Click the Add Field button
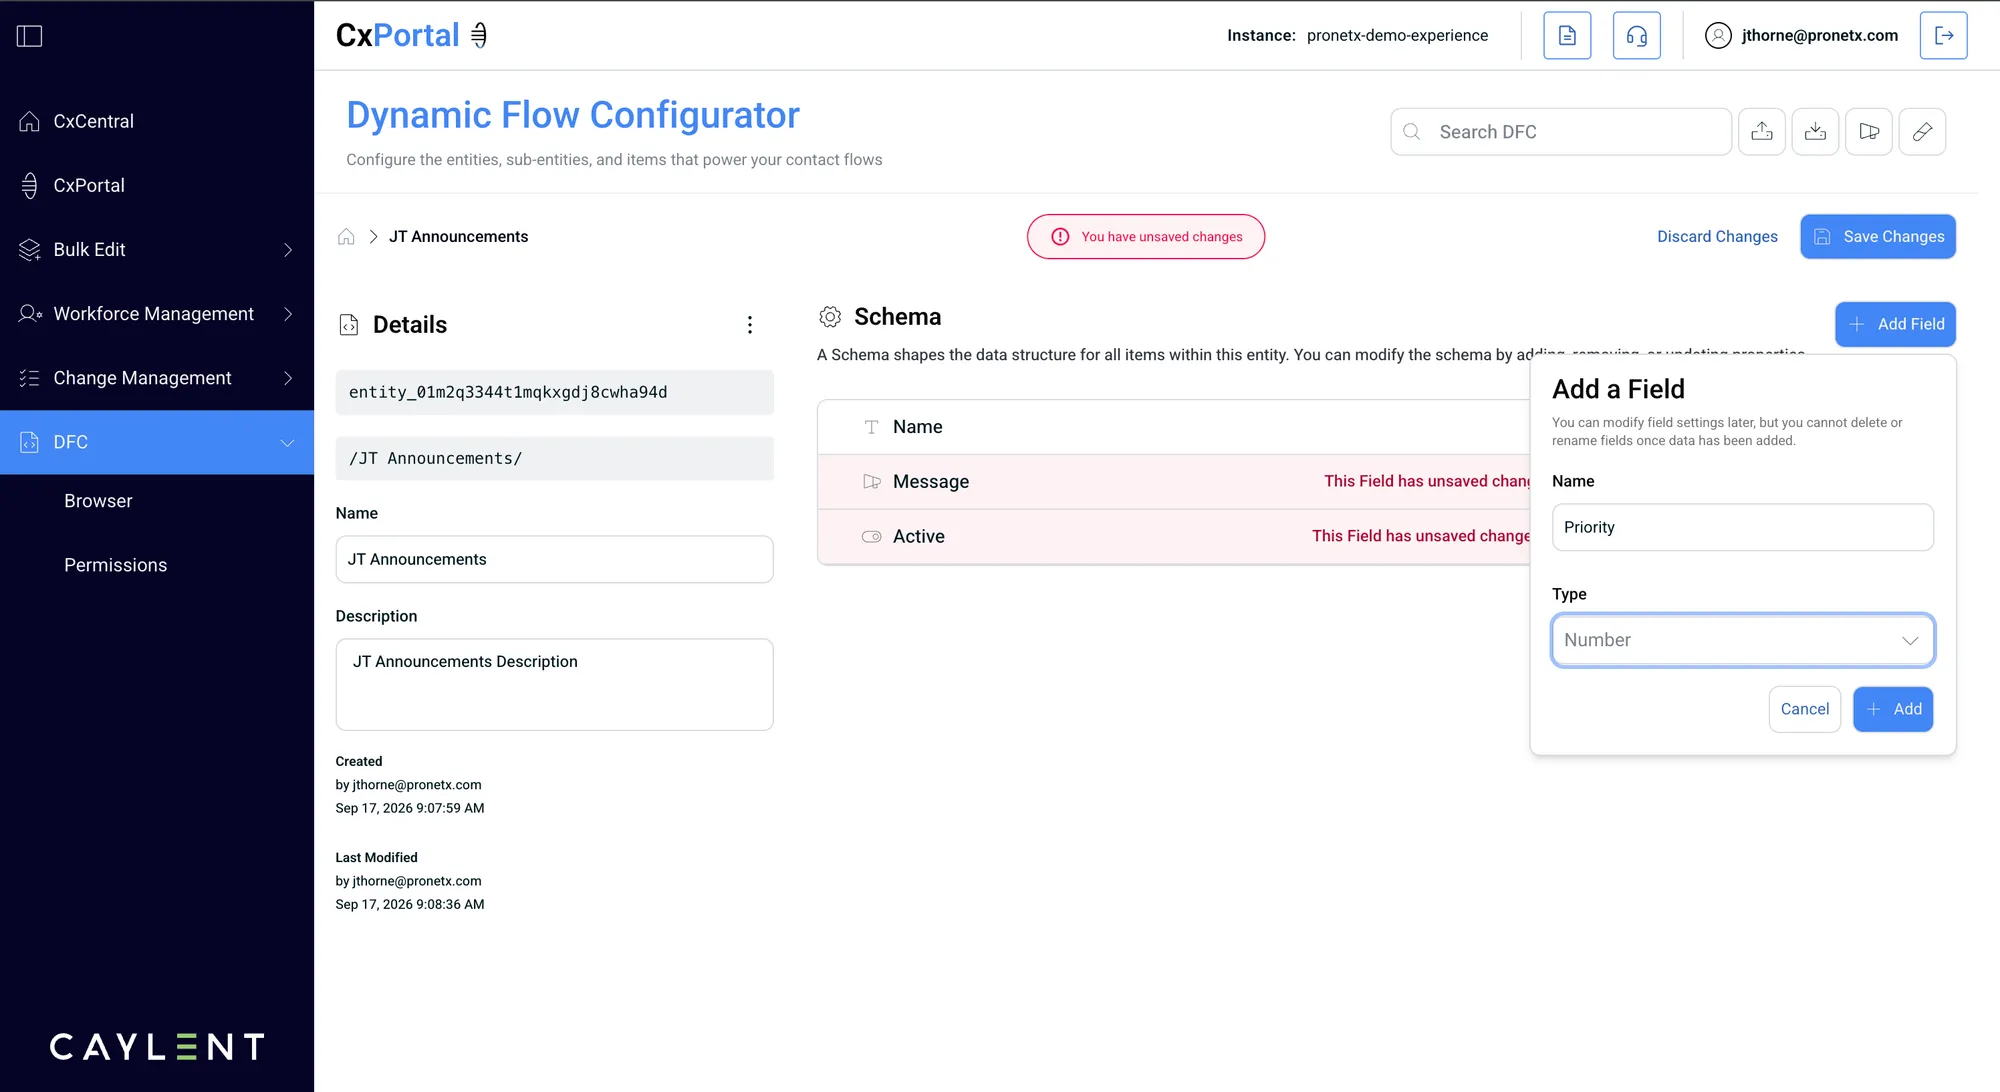 1895,324
